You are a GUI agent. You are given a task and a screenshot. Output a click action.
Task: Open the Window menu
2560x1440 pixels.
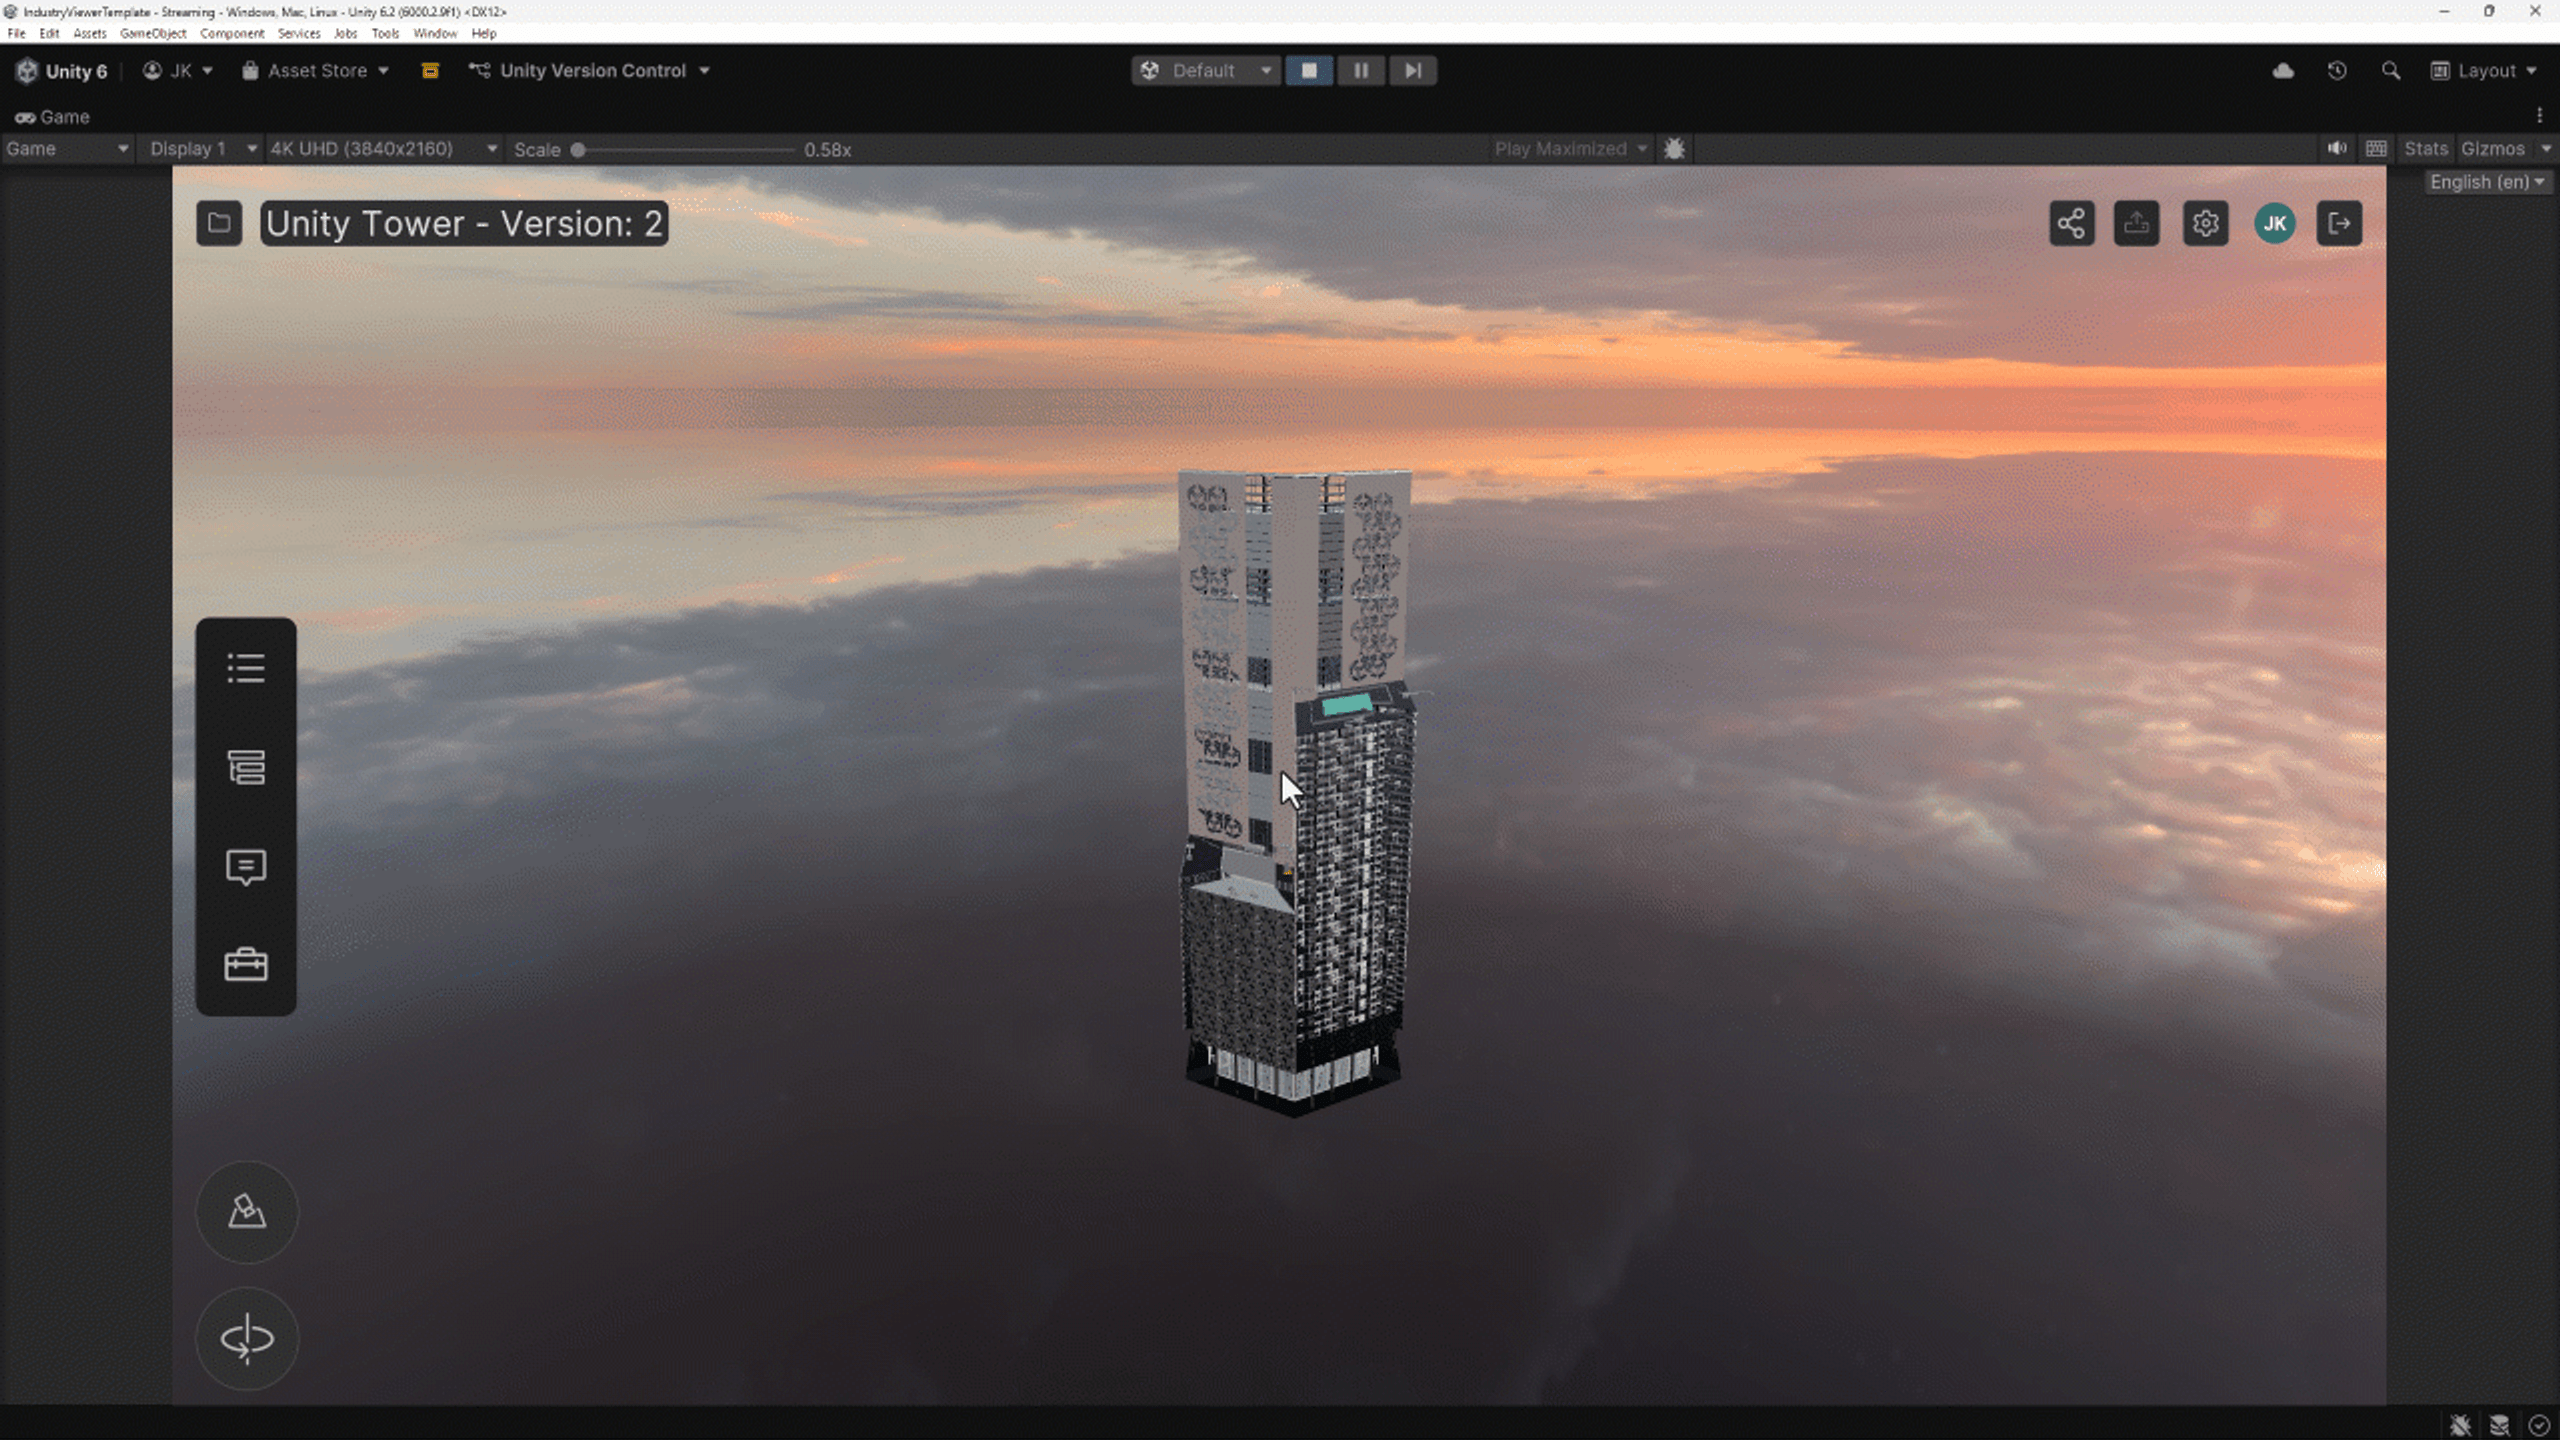435,33
